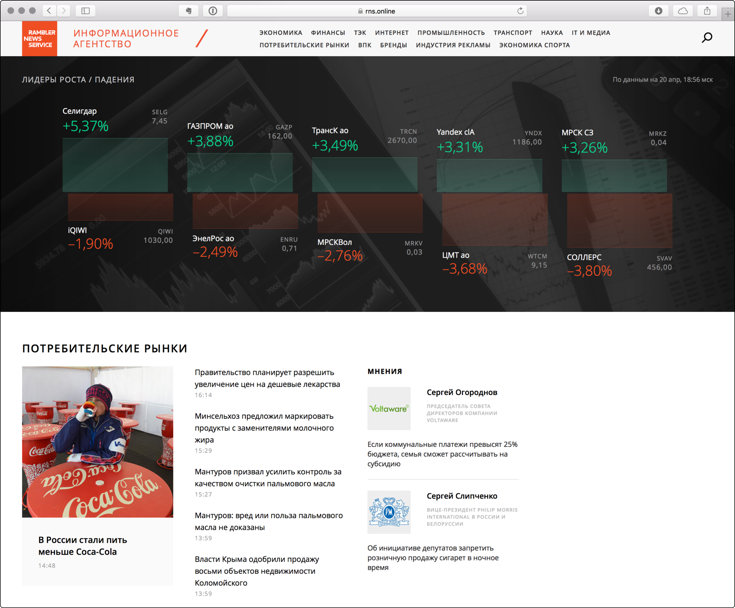Click the −1,90% decline value
This screenshot has width=735, height=608.
90,244
